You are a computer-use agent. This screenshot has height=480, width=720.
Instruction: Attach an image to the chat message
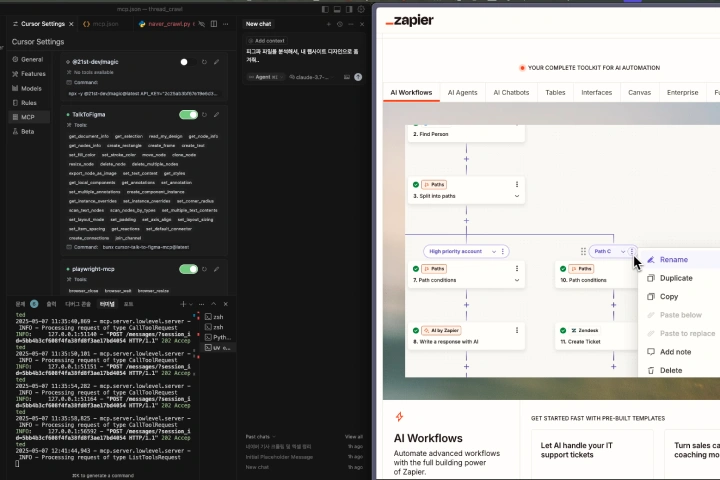pos(347,77)
